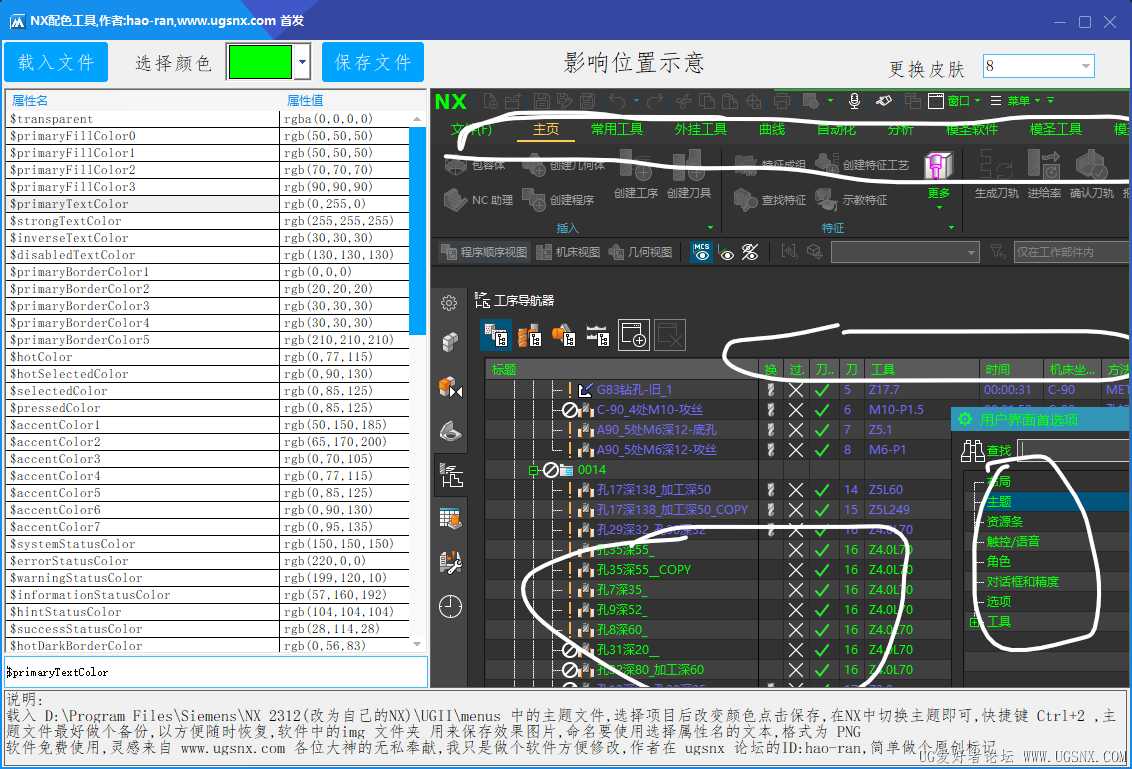Viewport: 1132px width, 769px height.
Task: Click the 载入文件 button
Action: pos(56,62)
